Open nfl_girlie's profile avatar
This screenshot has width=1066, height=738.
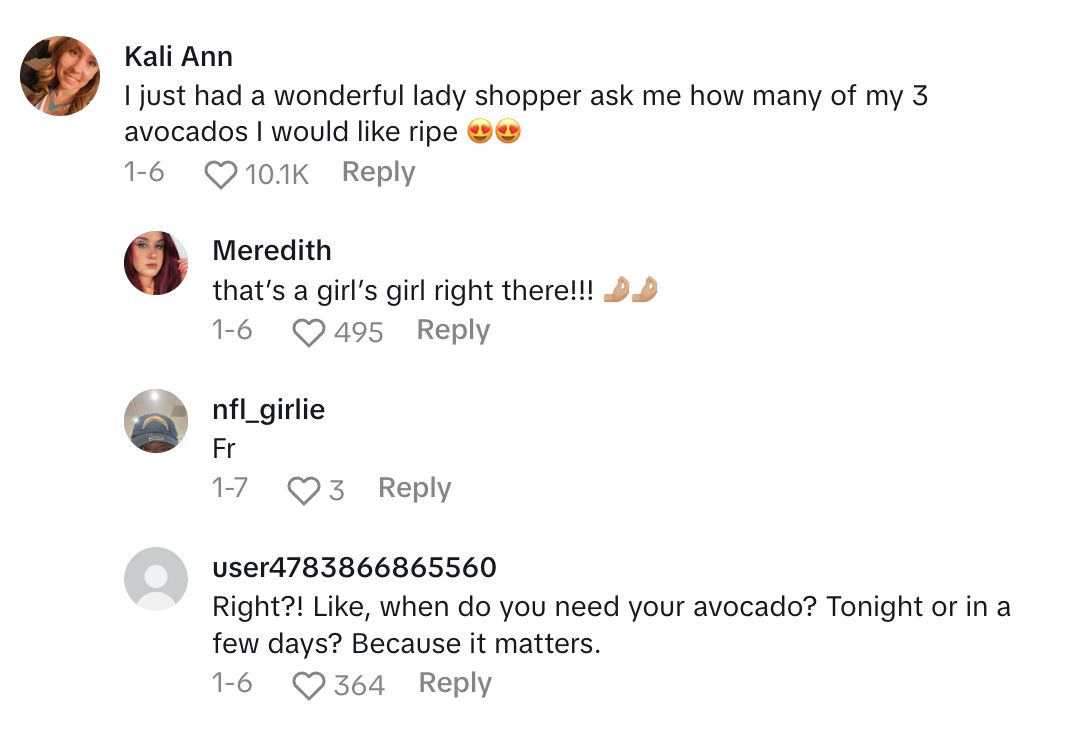[156, 421]
